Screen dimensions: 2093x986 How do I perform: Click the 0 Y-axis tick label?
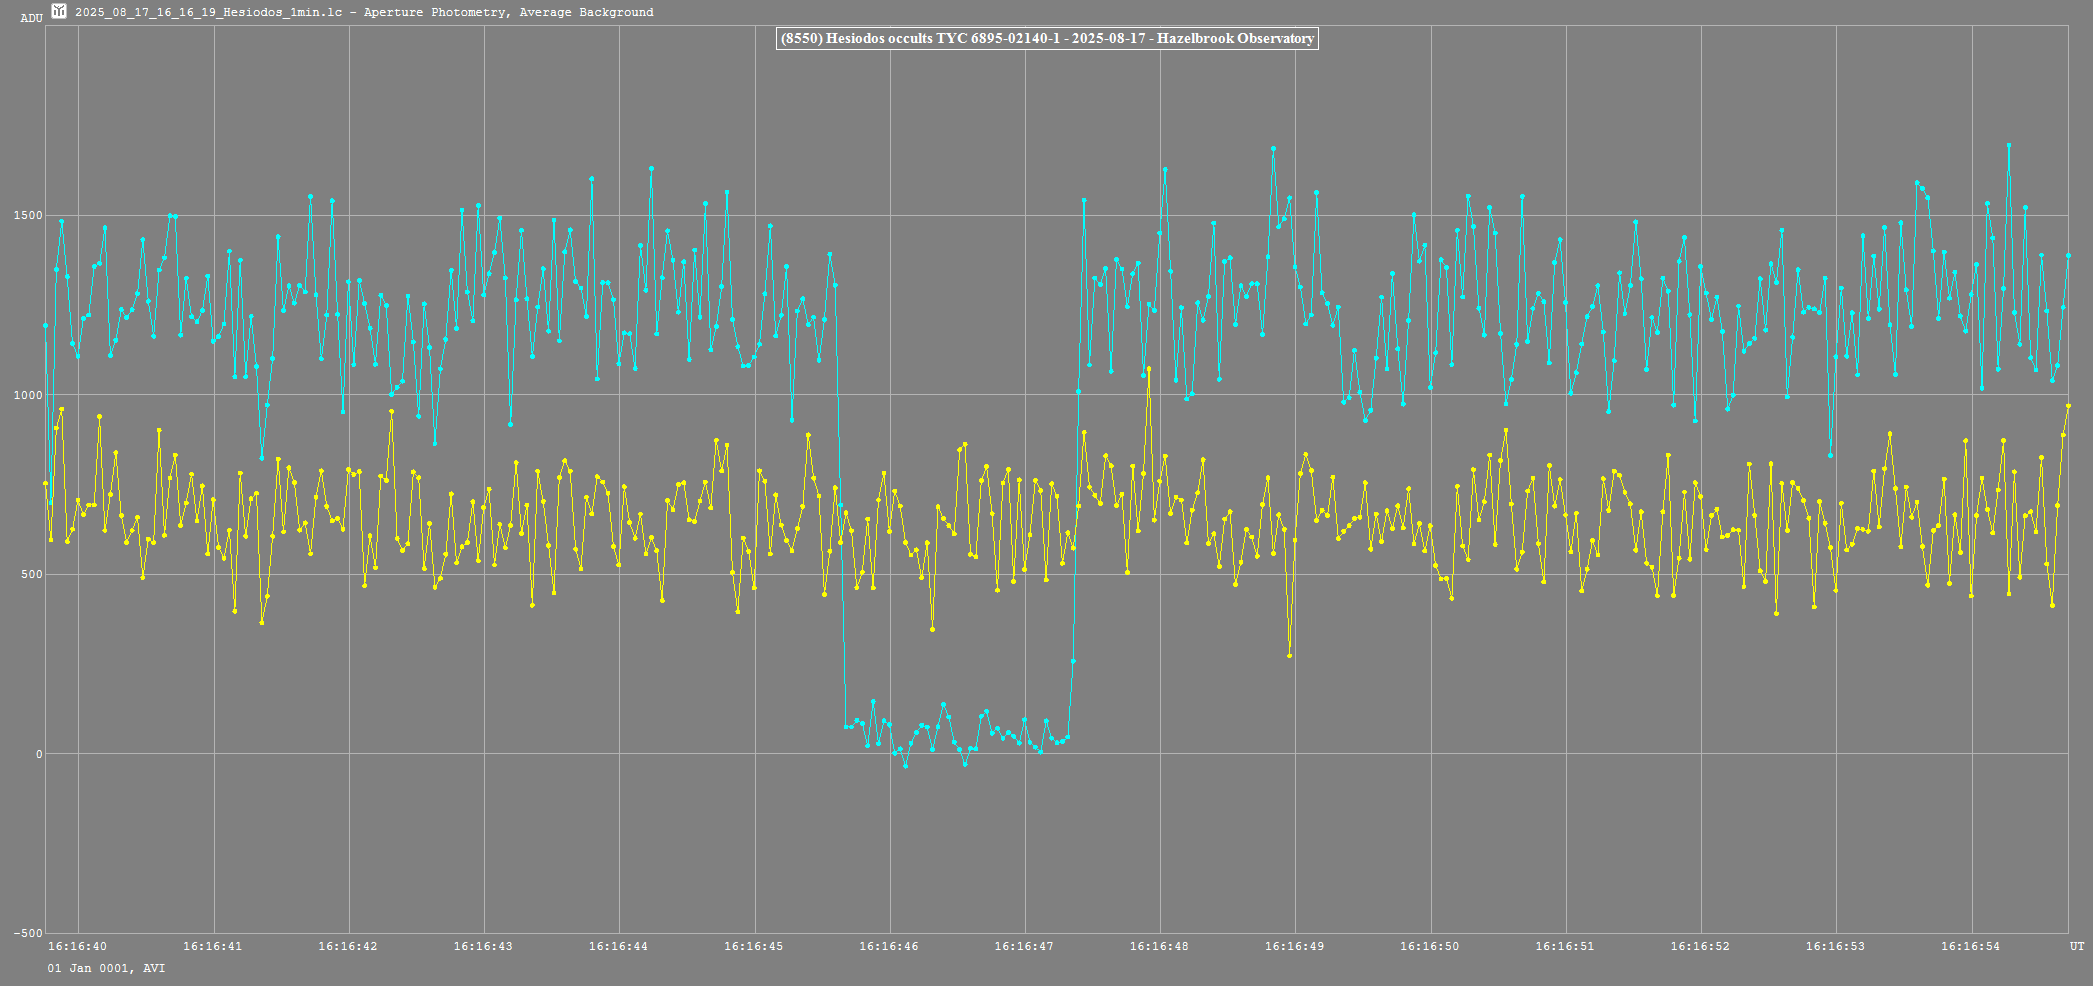[39, 754]
